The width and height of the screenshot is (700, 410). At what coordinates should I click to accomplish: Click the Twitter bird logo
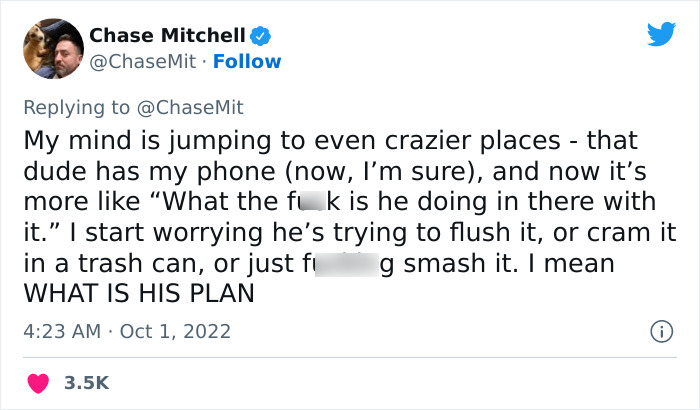[661, 34]
